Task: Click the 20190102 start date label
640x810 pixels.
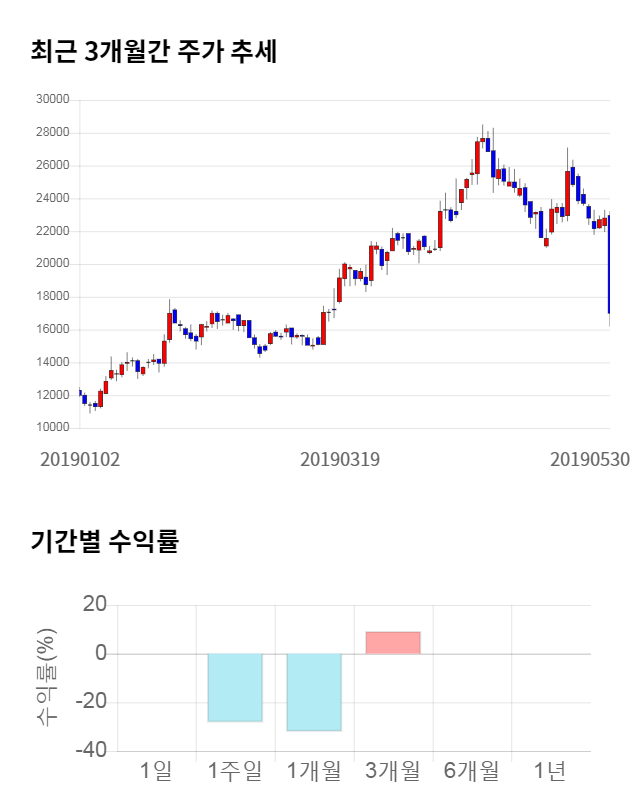Action: [80, 459]
